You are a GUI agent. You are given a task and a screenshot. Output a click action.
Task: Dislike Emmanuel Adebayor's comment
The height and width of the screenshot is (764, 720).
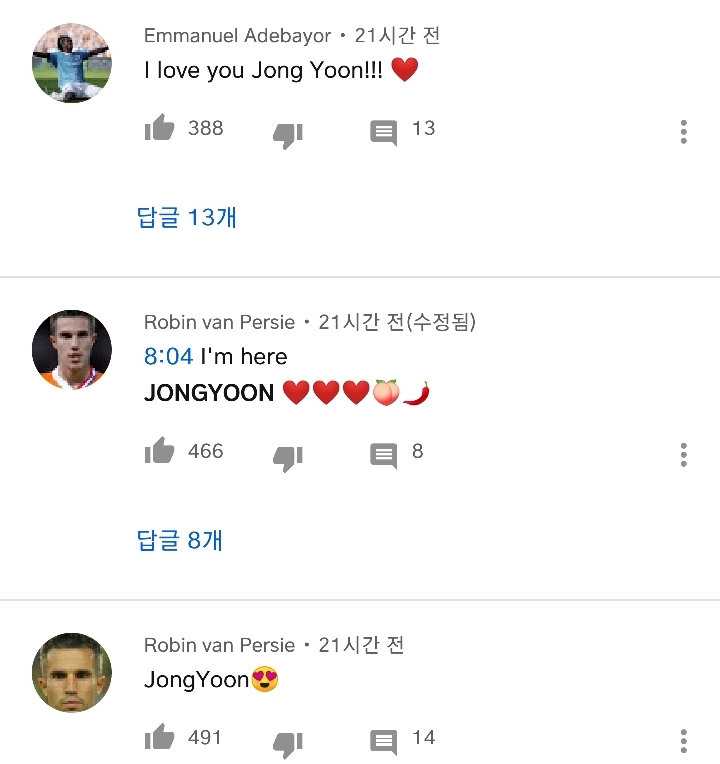point(288,134)
